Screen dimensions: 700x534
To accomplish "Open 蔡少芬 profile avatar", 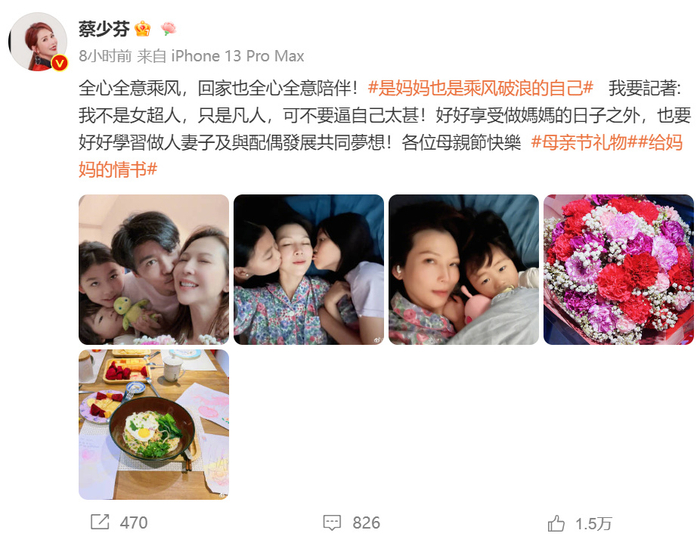I will [x=38, y=42].
